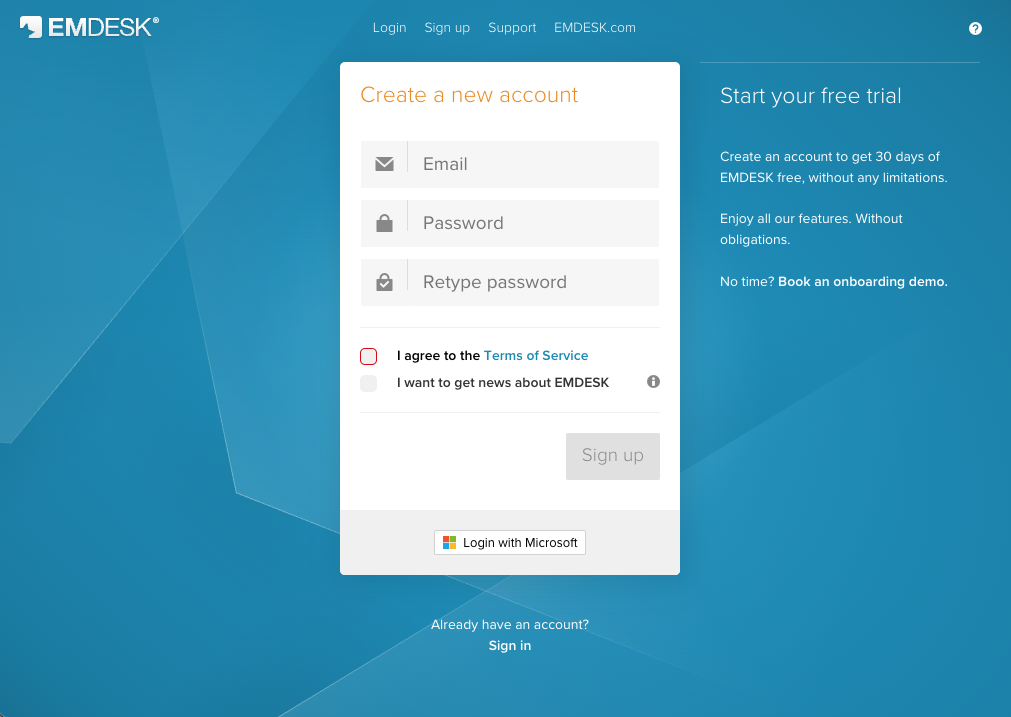
Task: Open Support in the top navigation
Action: [x=512, y=28]
